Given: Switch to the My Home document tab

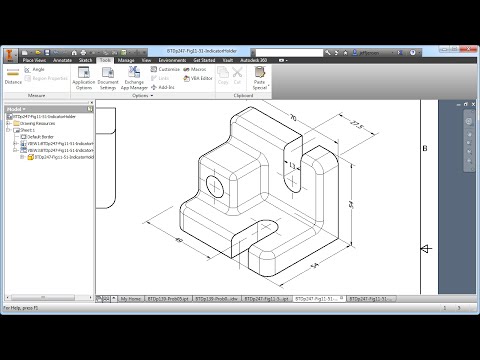Looking at the screenshot, I should (x=131, y=299).
